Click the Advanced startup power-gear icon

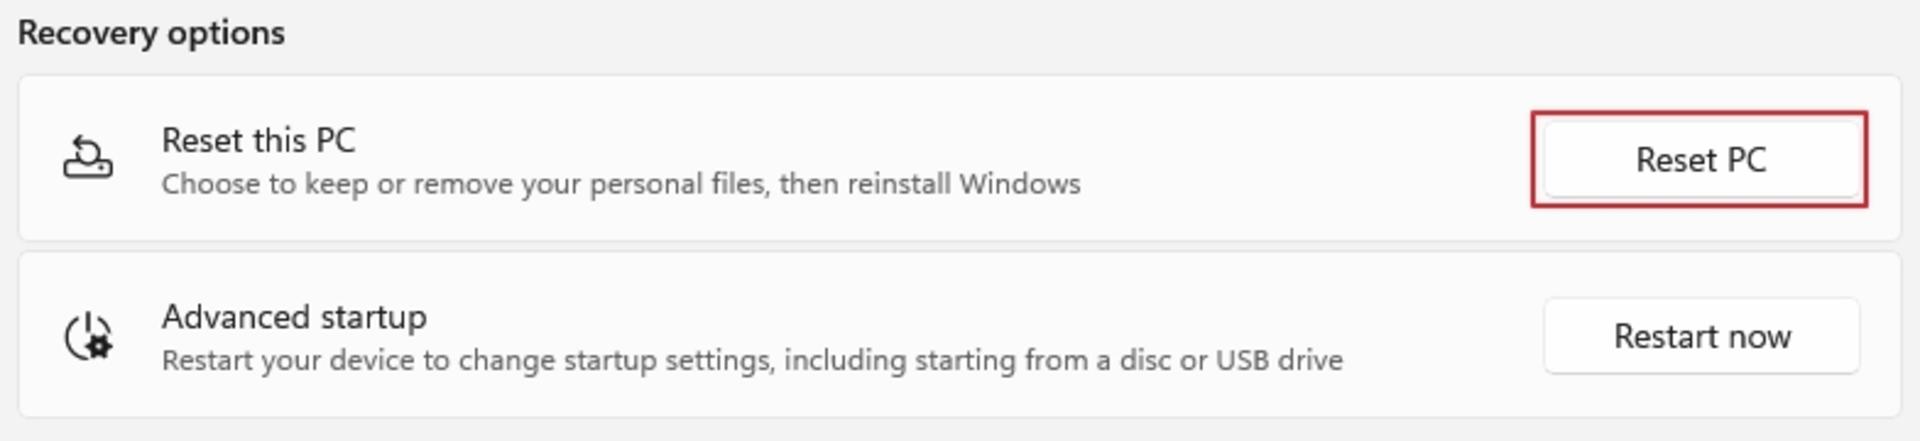click(88, 335)
